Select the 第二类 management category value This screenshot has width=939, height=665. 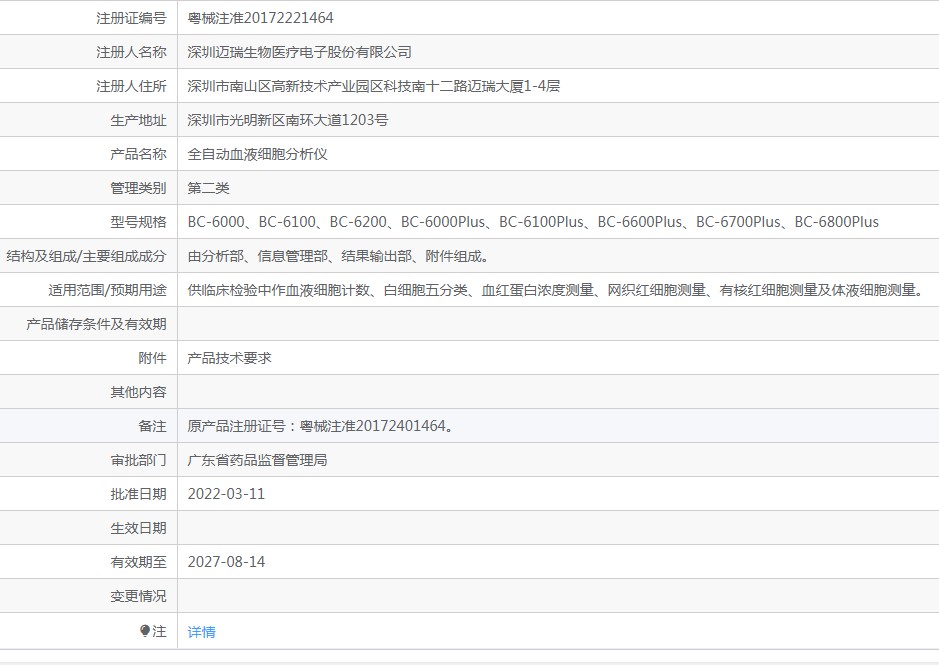click(x=208, y=188)
